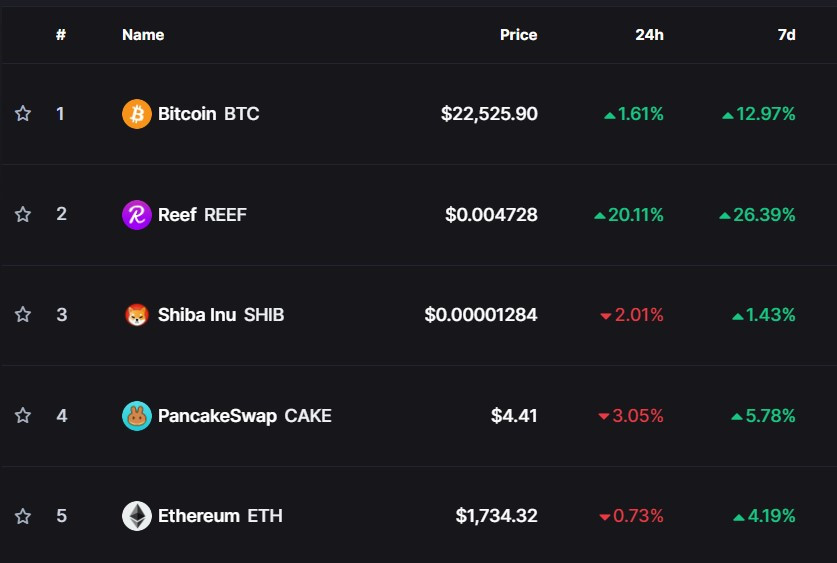Viewport: 837px width, 563px height.
Task: Sort by the 7d change header
Action: click(786, 35)
